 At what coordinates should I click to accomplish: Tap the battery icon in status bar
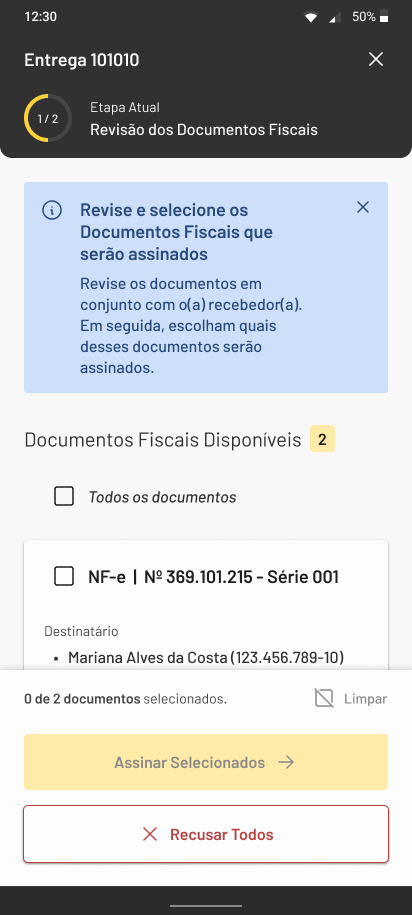[384, 17]
